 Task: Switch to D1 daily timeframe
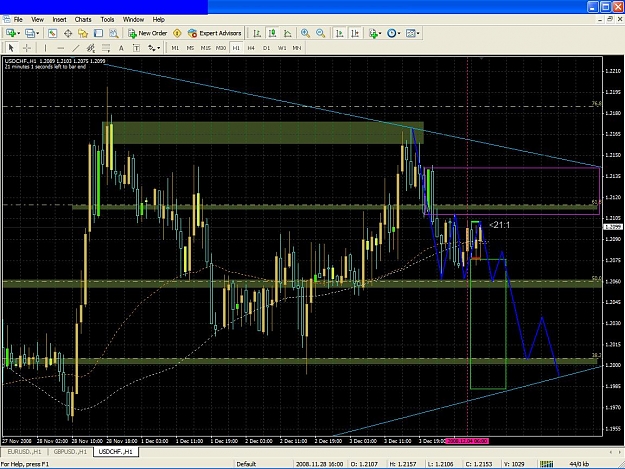pos(266,48)
